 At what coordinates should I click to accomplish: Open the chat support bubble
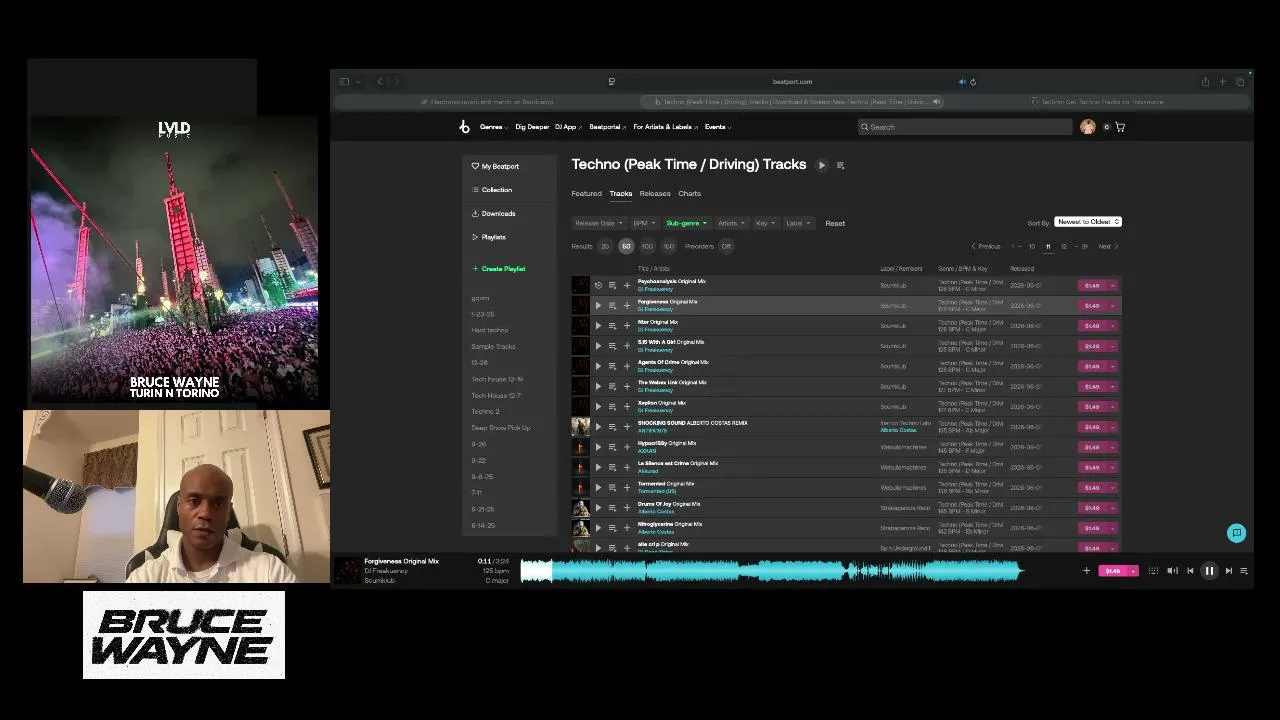pyautogui.click(x=1237, y=533)
